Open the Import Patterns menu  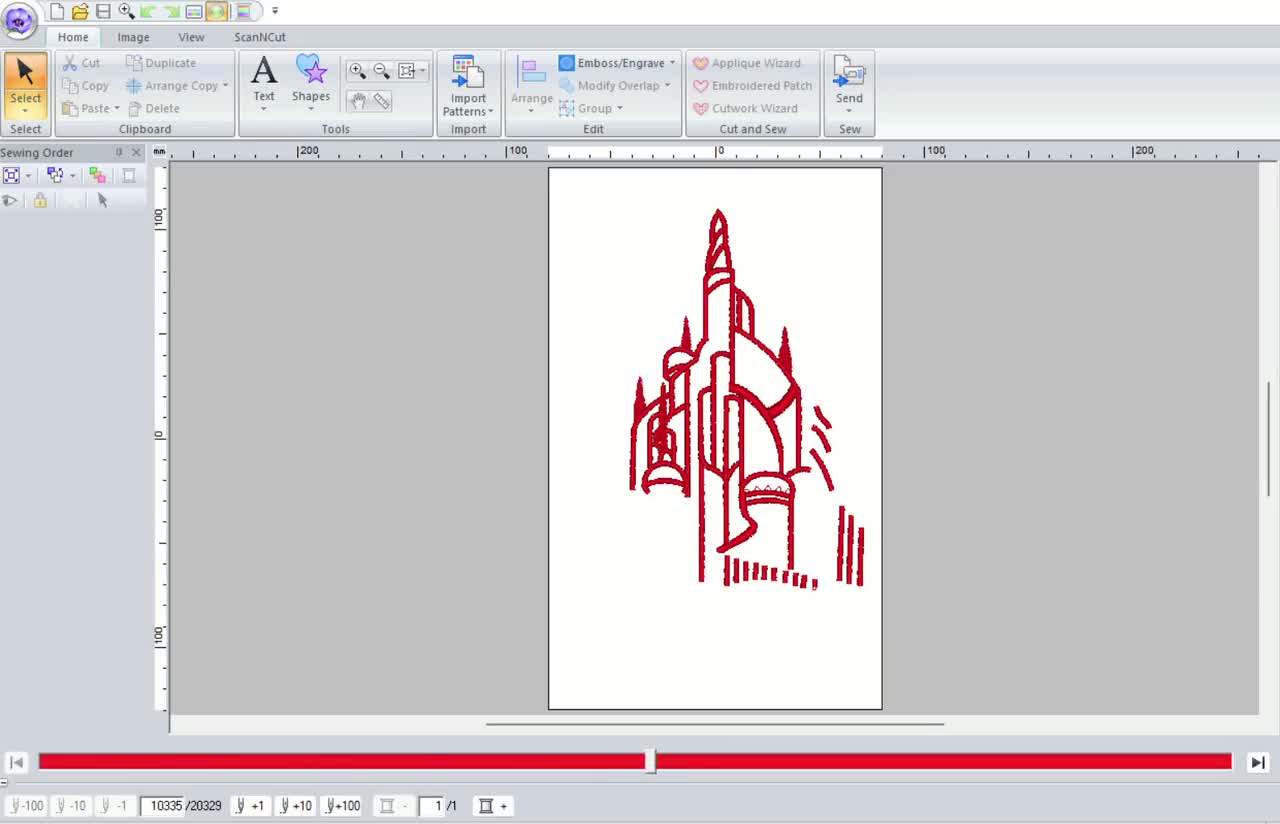pos(468,86)
